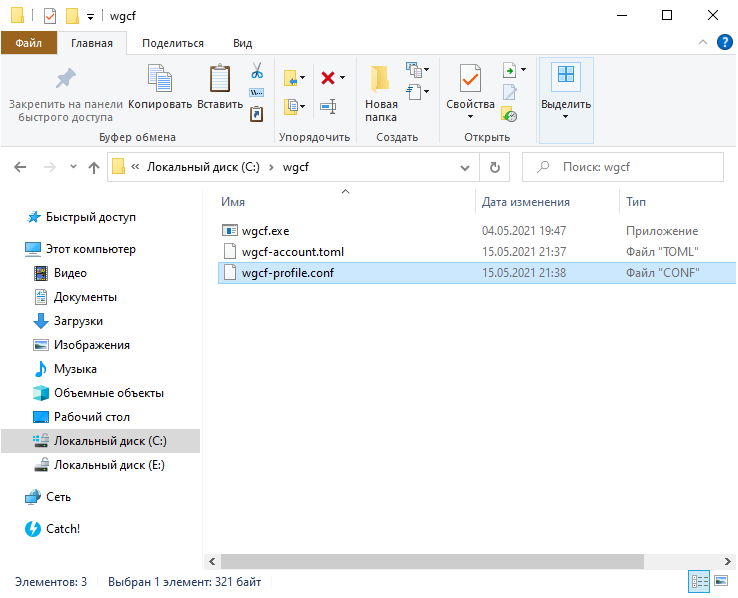
Task: Click the Rename icon in Упорядочить group
Action: (x=328, y=106)
